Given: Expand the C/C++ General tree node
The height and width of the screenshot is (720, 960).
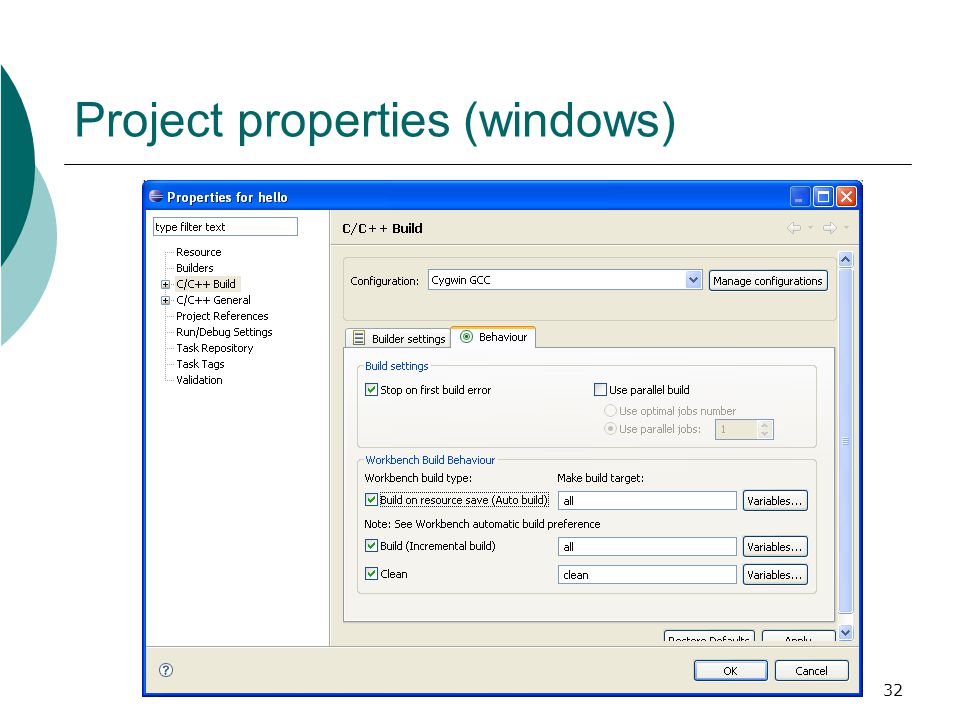Looking at the screenshot, I should tap(165, 300).
